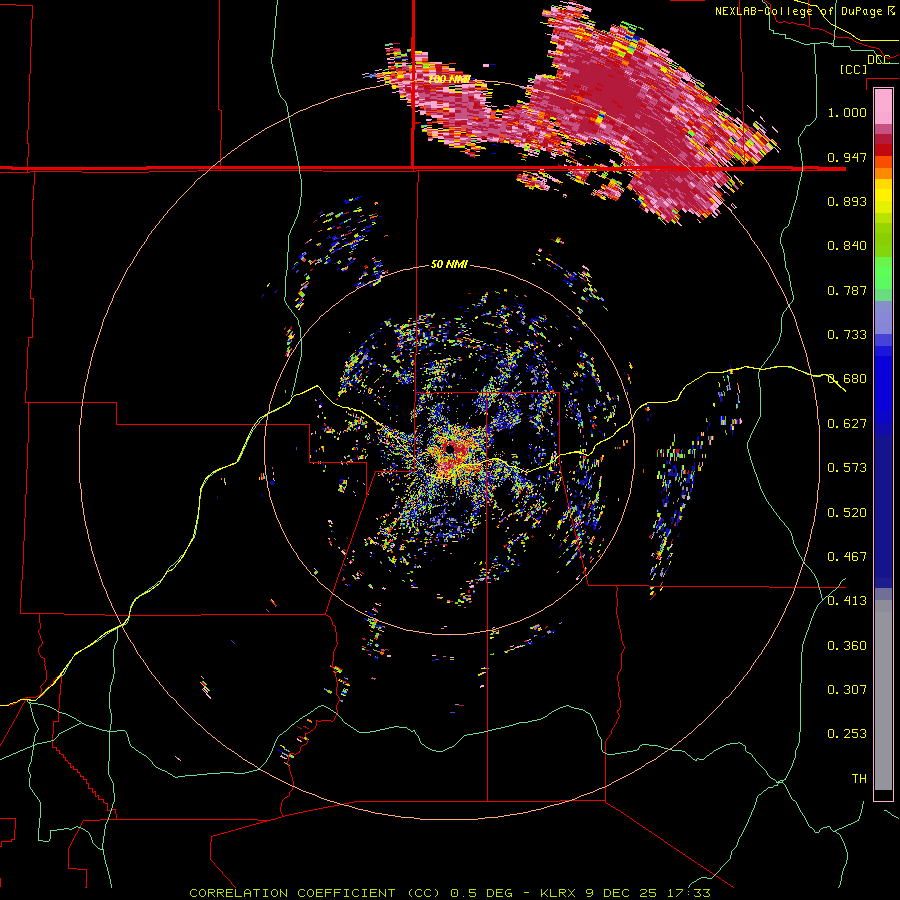Pick the bright green band on color bar

point(883,273)
